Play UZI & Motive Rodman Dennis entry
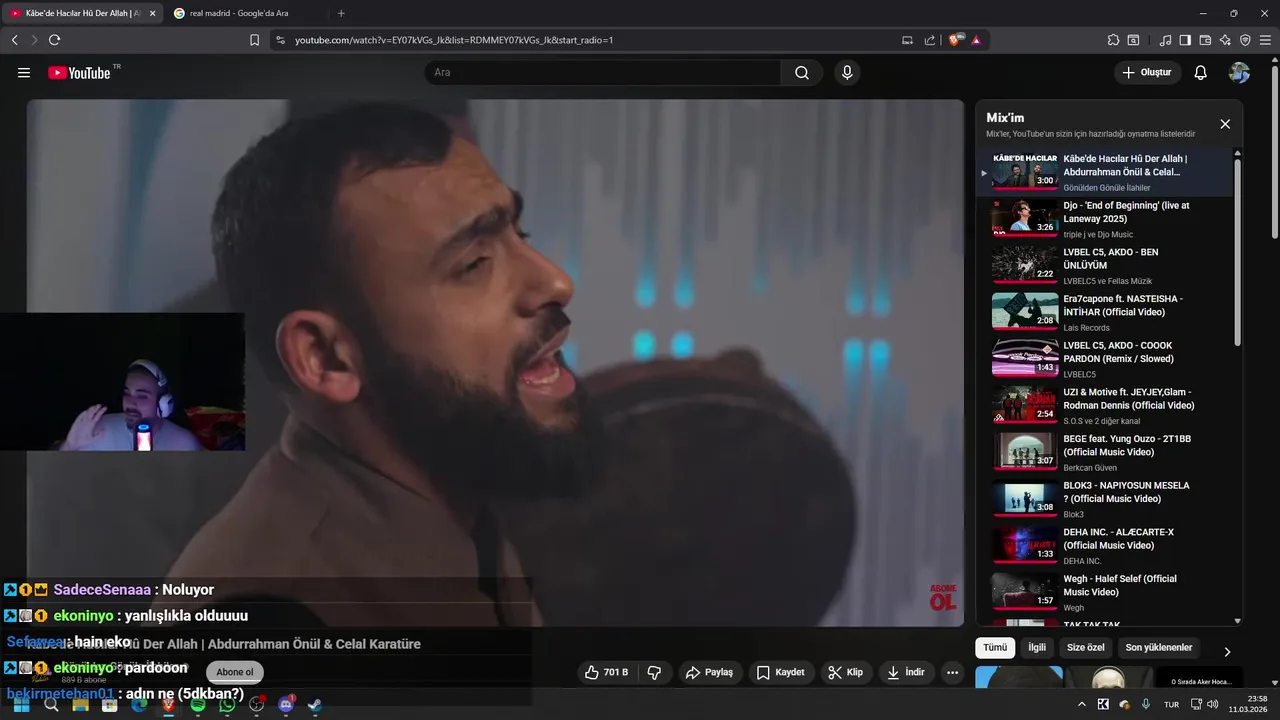Viewport: 1280px width, 720px height. [x=1104, y=406]
